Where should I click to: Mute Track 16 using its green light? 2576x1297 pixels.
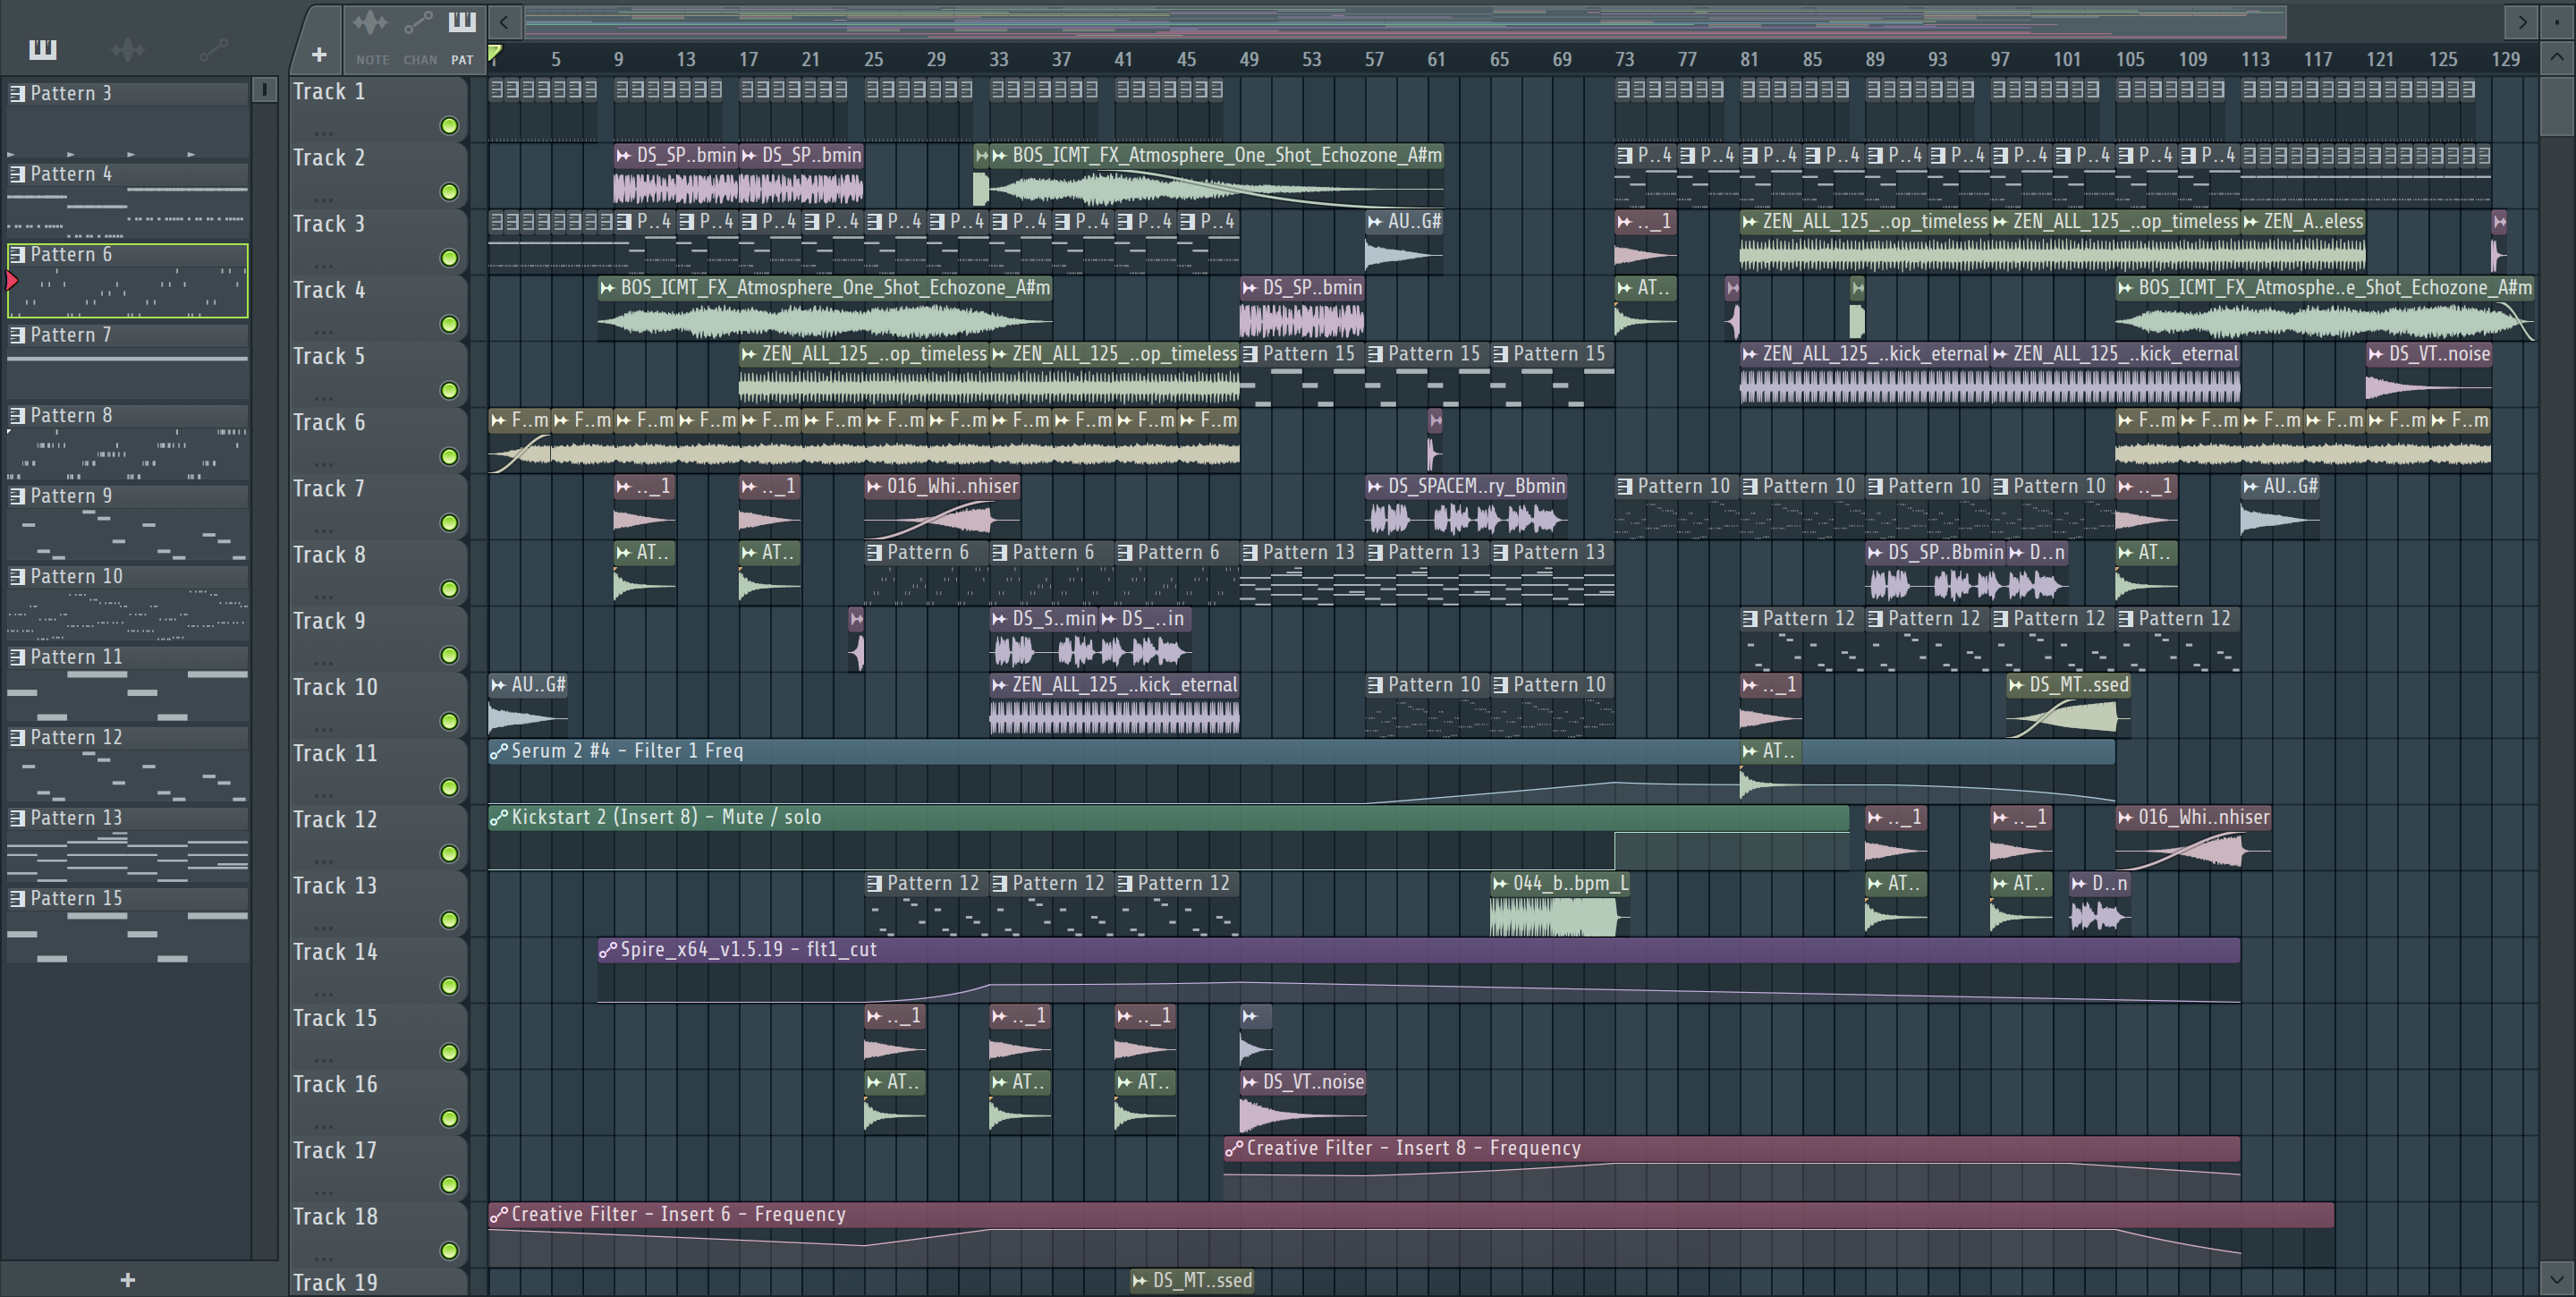449,1118
